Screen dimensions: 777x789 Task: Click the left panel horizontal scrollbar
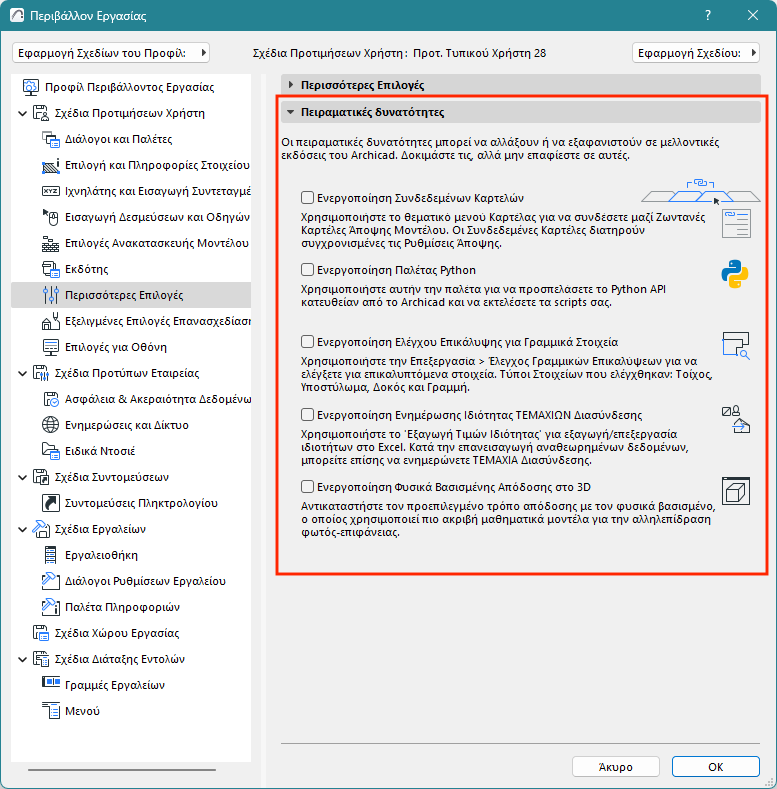pyautogui.click(x=122, y=769)
